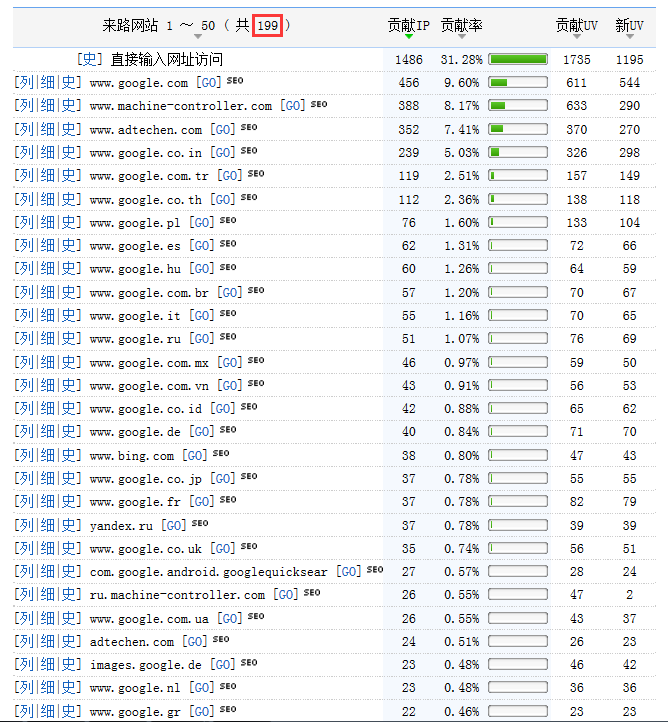Screen dimensions: 668x722
Task: Open SEO icon for www.bing.com
Action: pyautogui.click(x=221, y=453)
